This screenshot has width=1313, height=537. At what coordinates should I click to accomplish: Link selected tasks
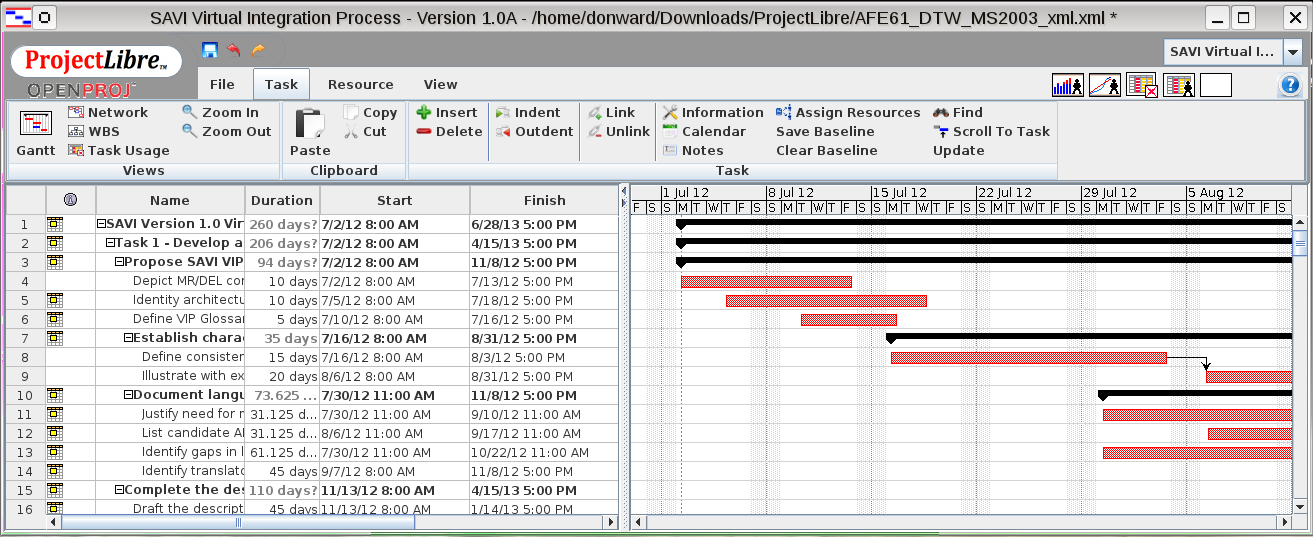[611, 113]
